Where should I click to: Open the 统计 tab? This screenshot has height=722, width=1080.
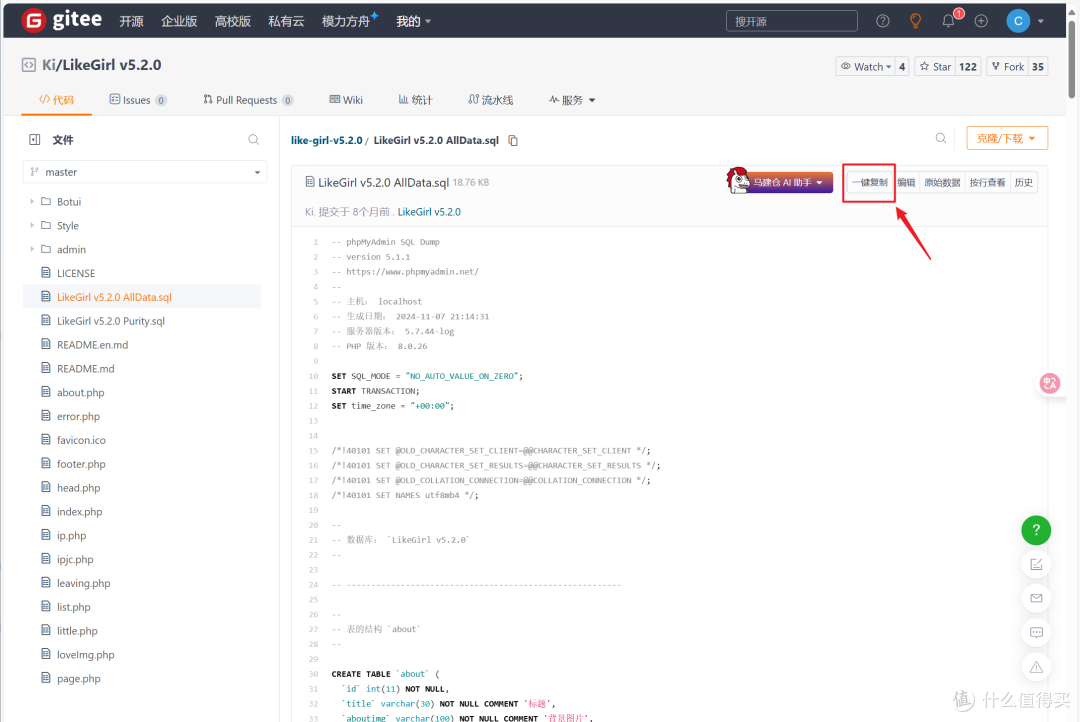click(415, 101)
